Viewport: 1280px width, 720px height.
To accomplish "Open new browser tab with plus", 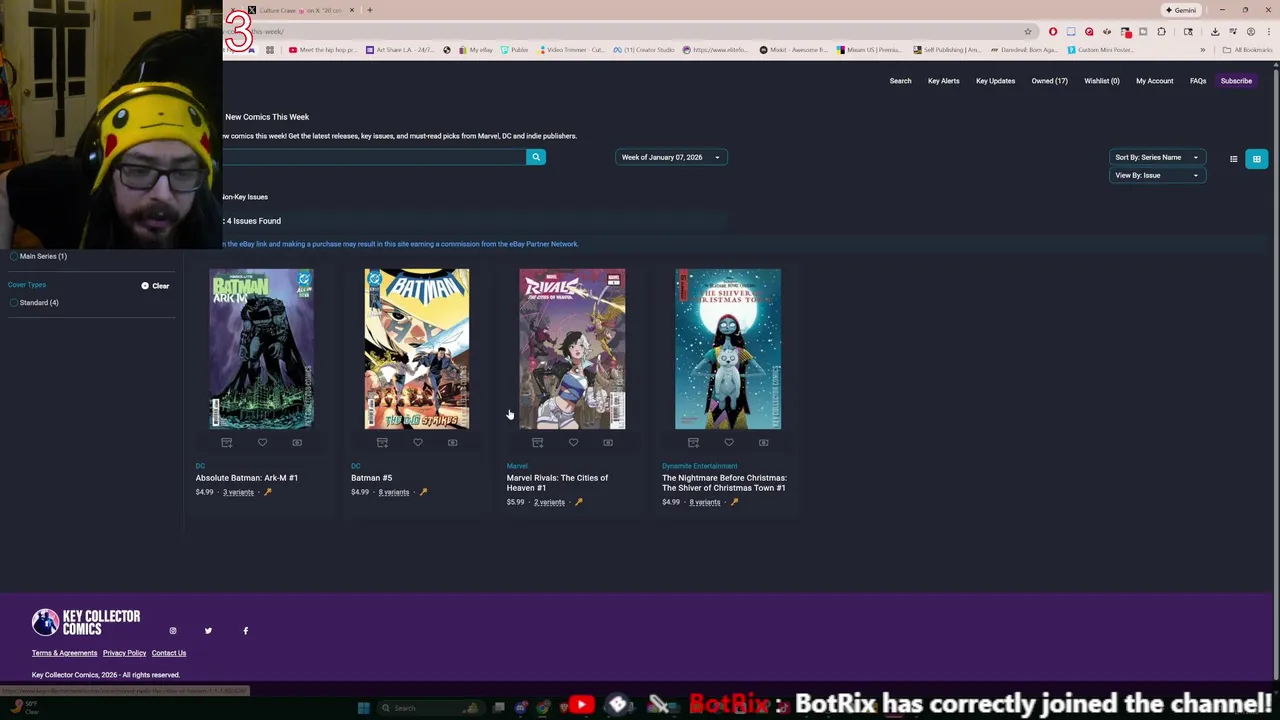I will point(369,10).
